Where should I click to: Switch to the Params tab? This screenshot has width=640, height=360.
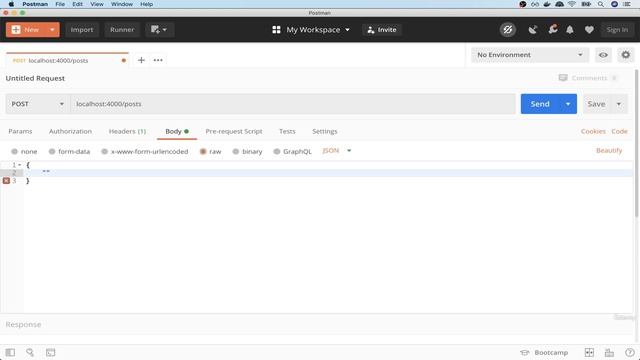tap(20, 131)
